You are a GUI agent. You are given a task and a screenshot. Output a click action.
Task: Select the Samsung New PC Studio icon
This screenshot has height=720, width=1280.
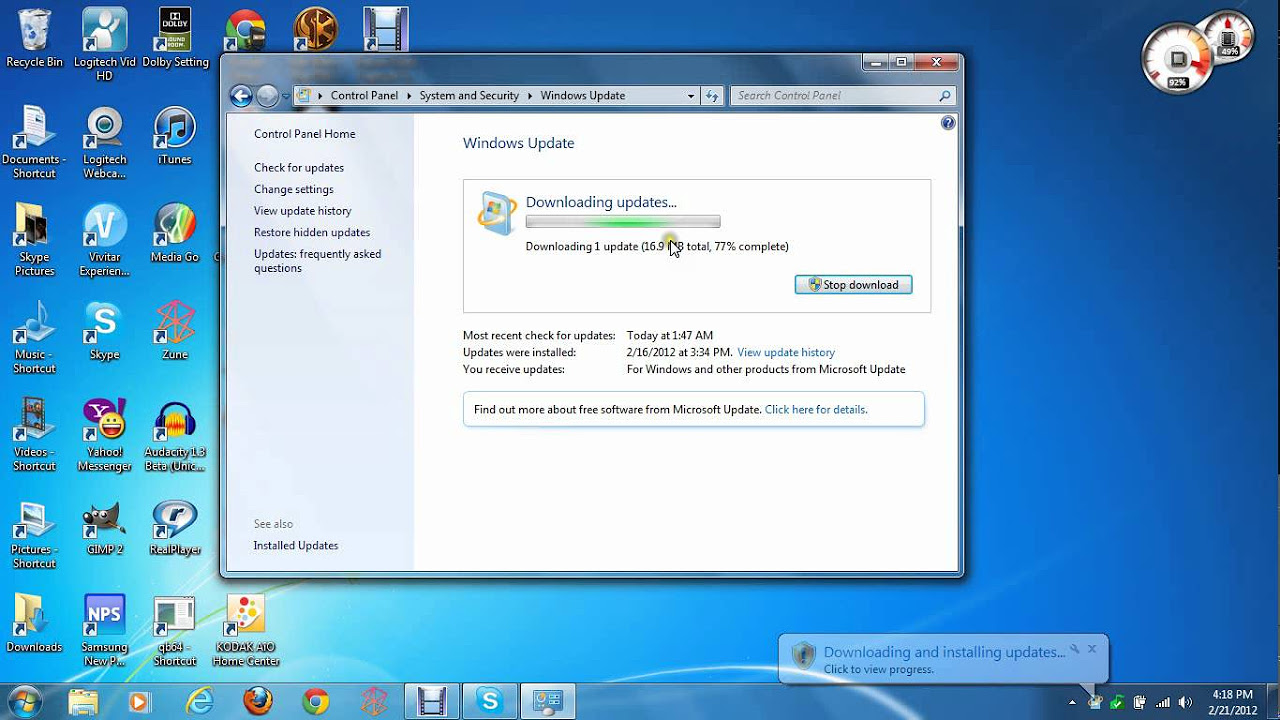pyautogui.click(x=104, y=631)
